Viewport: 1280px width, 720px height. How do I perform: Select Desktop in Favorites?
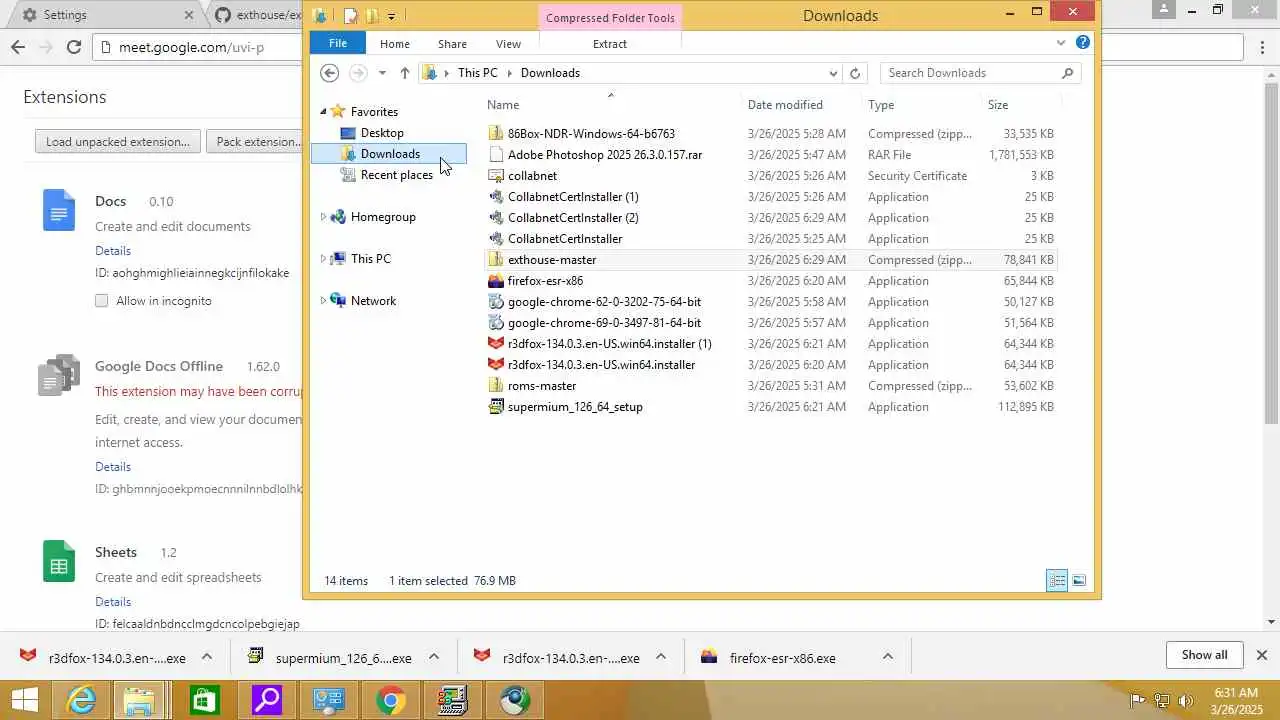tap(382, 133)
